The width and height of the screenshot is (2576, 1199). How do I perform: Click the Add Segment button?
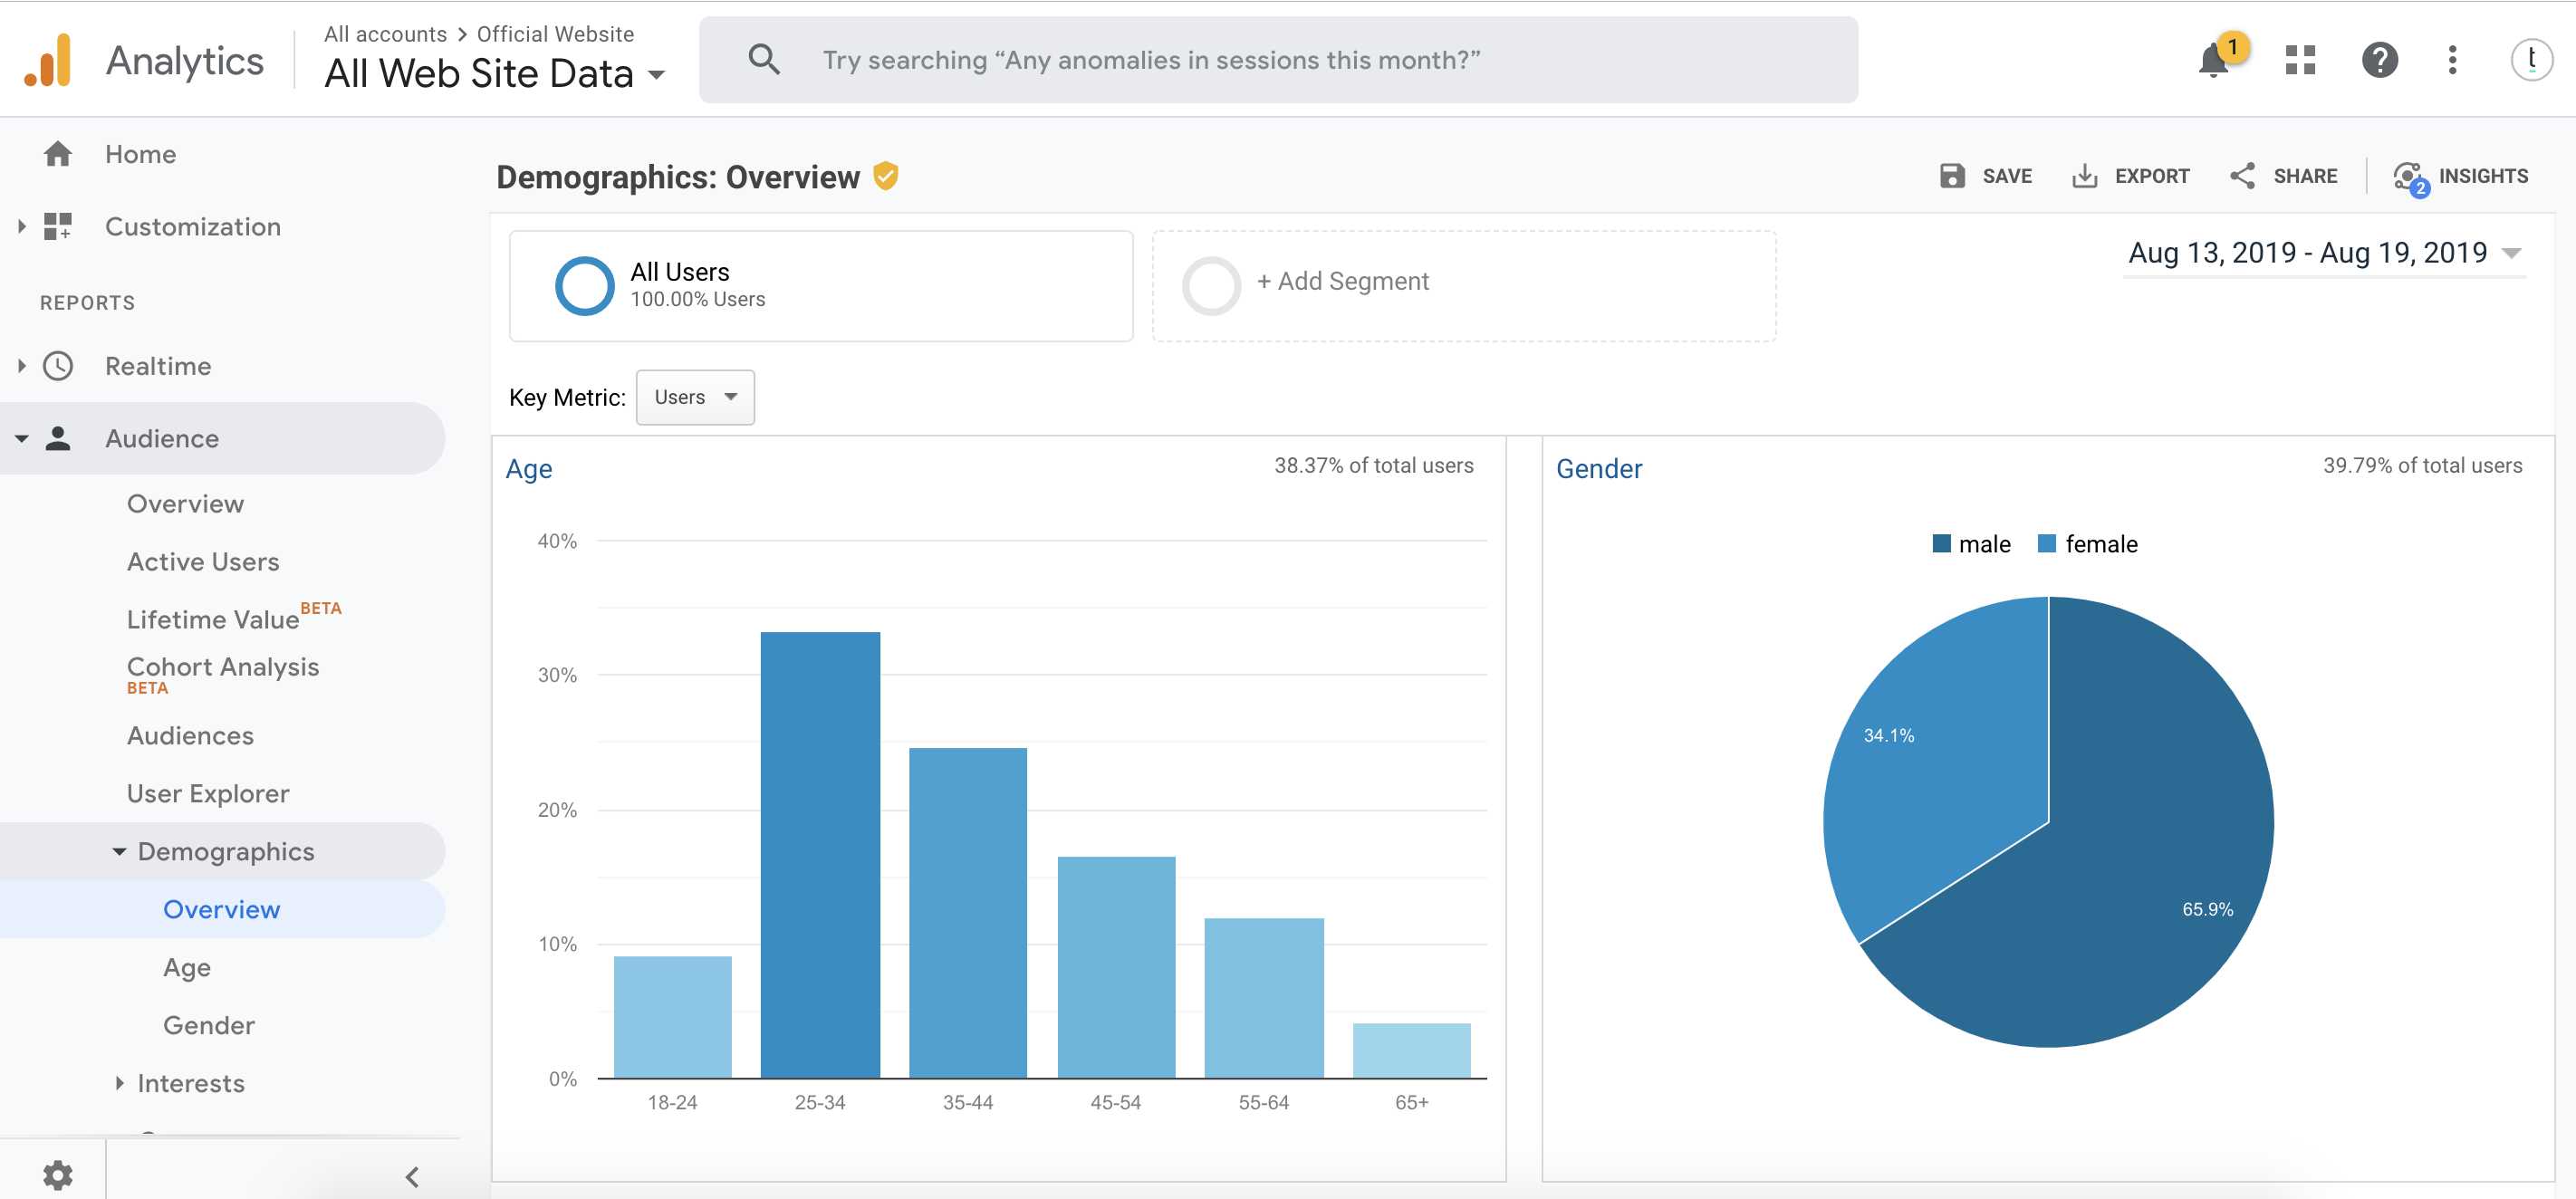(x=1342, y=282)
